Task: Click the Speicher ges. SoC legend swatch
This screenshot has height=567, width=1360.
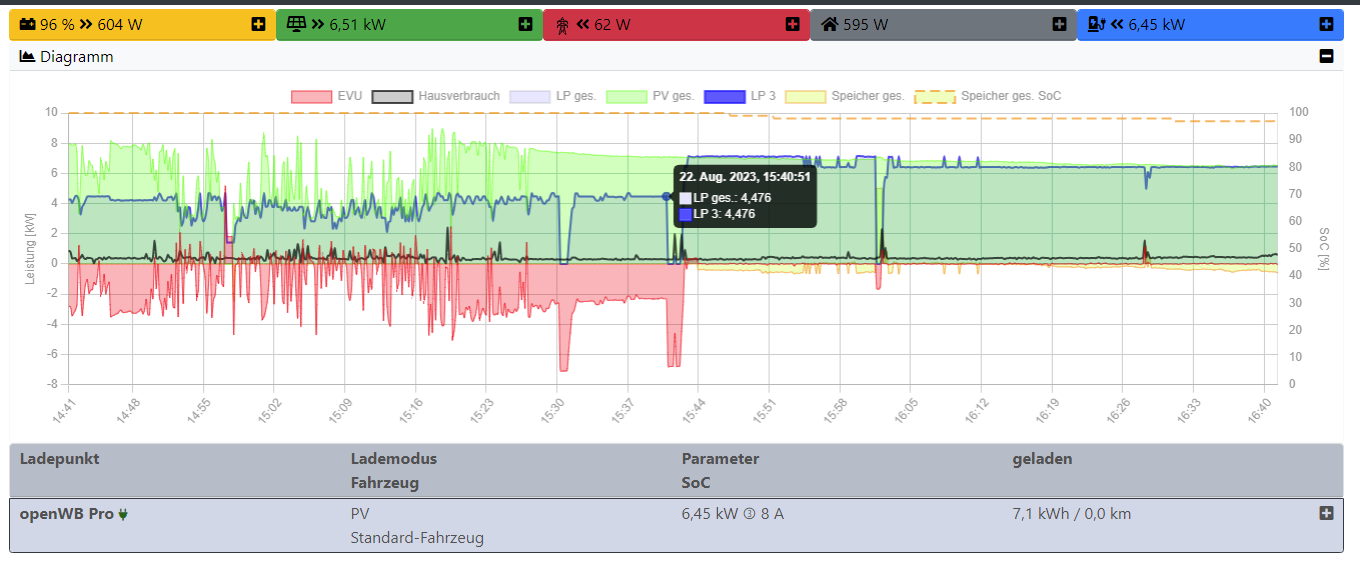Action: click(x=935, y=97)
